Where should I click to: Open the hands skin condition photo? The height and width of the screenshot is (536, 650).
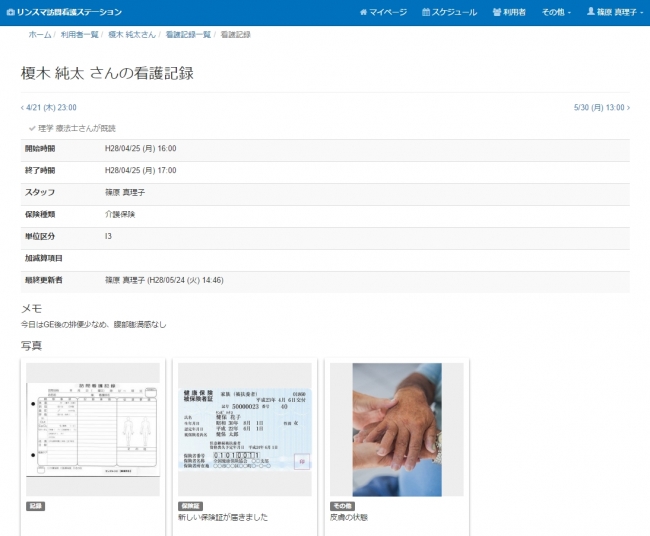point(397,428)
